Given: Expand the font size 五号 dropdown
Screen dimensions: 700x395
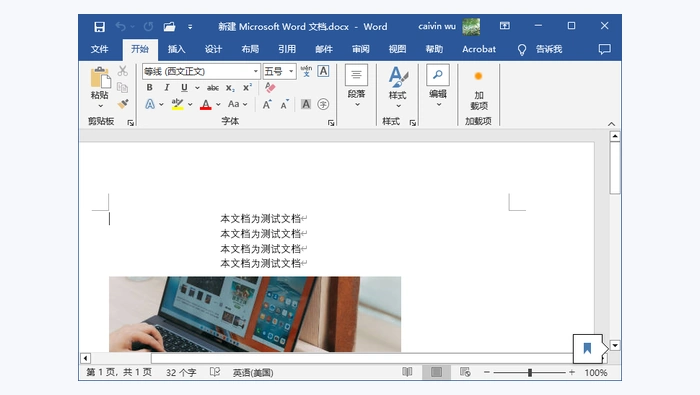Looking at the screenshot, I should tap(291, 71).
